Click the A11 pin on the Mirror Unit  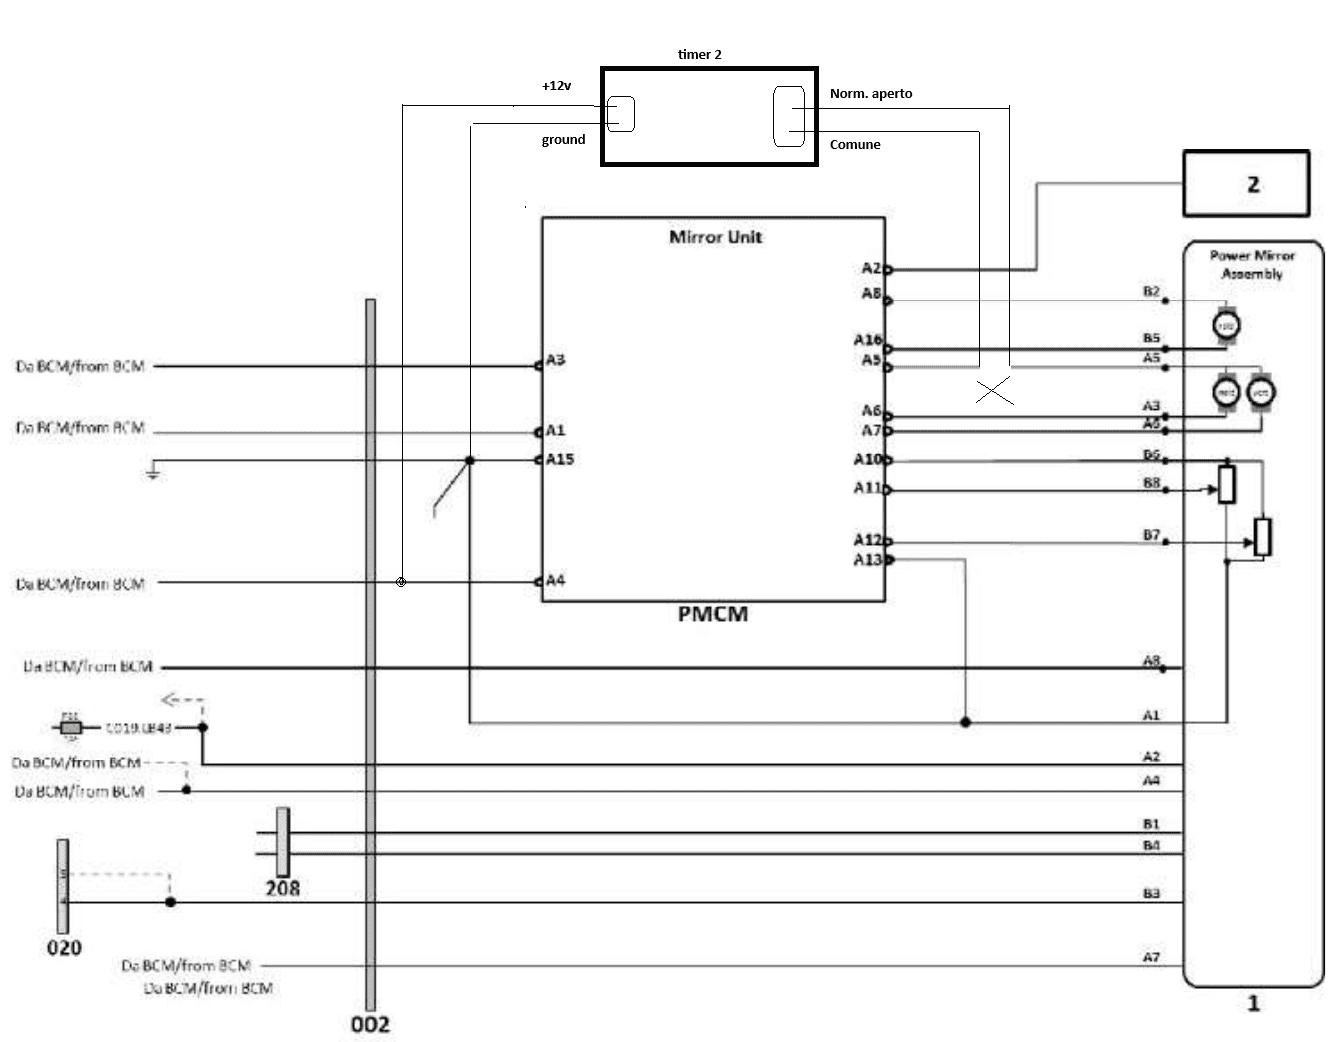point(868,488)
